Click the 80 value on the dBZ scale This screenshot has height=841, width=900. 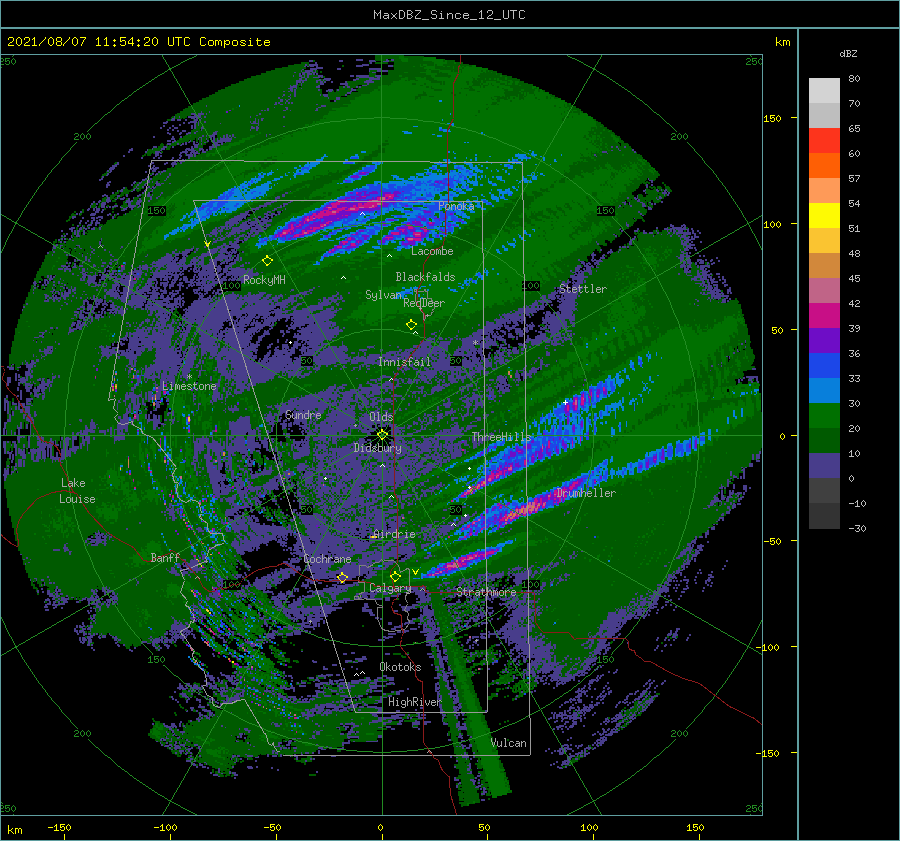click(854, 79)
